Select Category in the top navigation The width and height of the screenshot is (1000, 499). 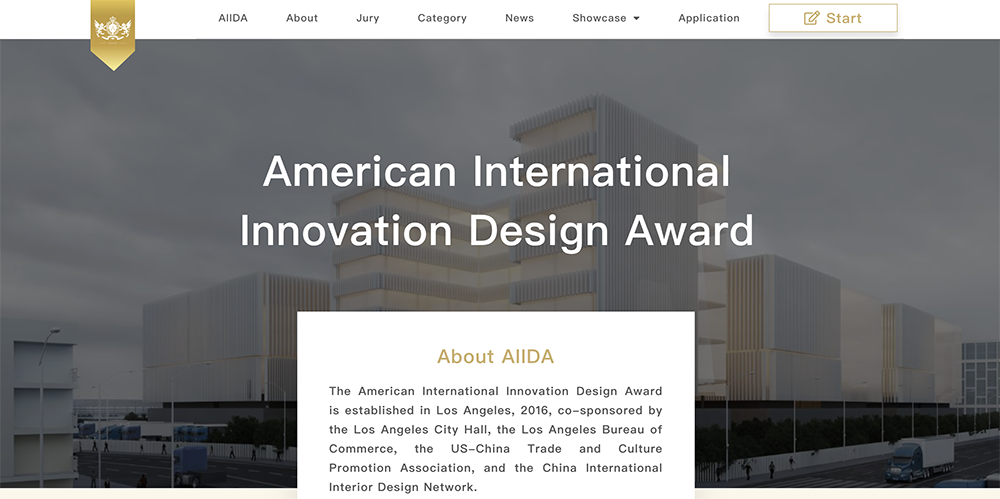tap(442, 18)
